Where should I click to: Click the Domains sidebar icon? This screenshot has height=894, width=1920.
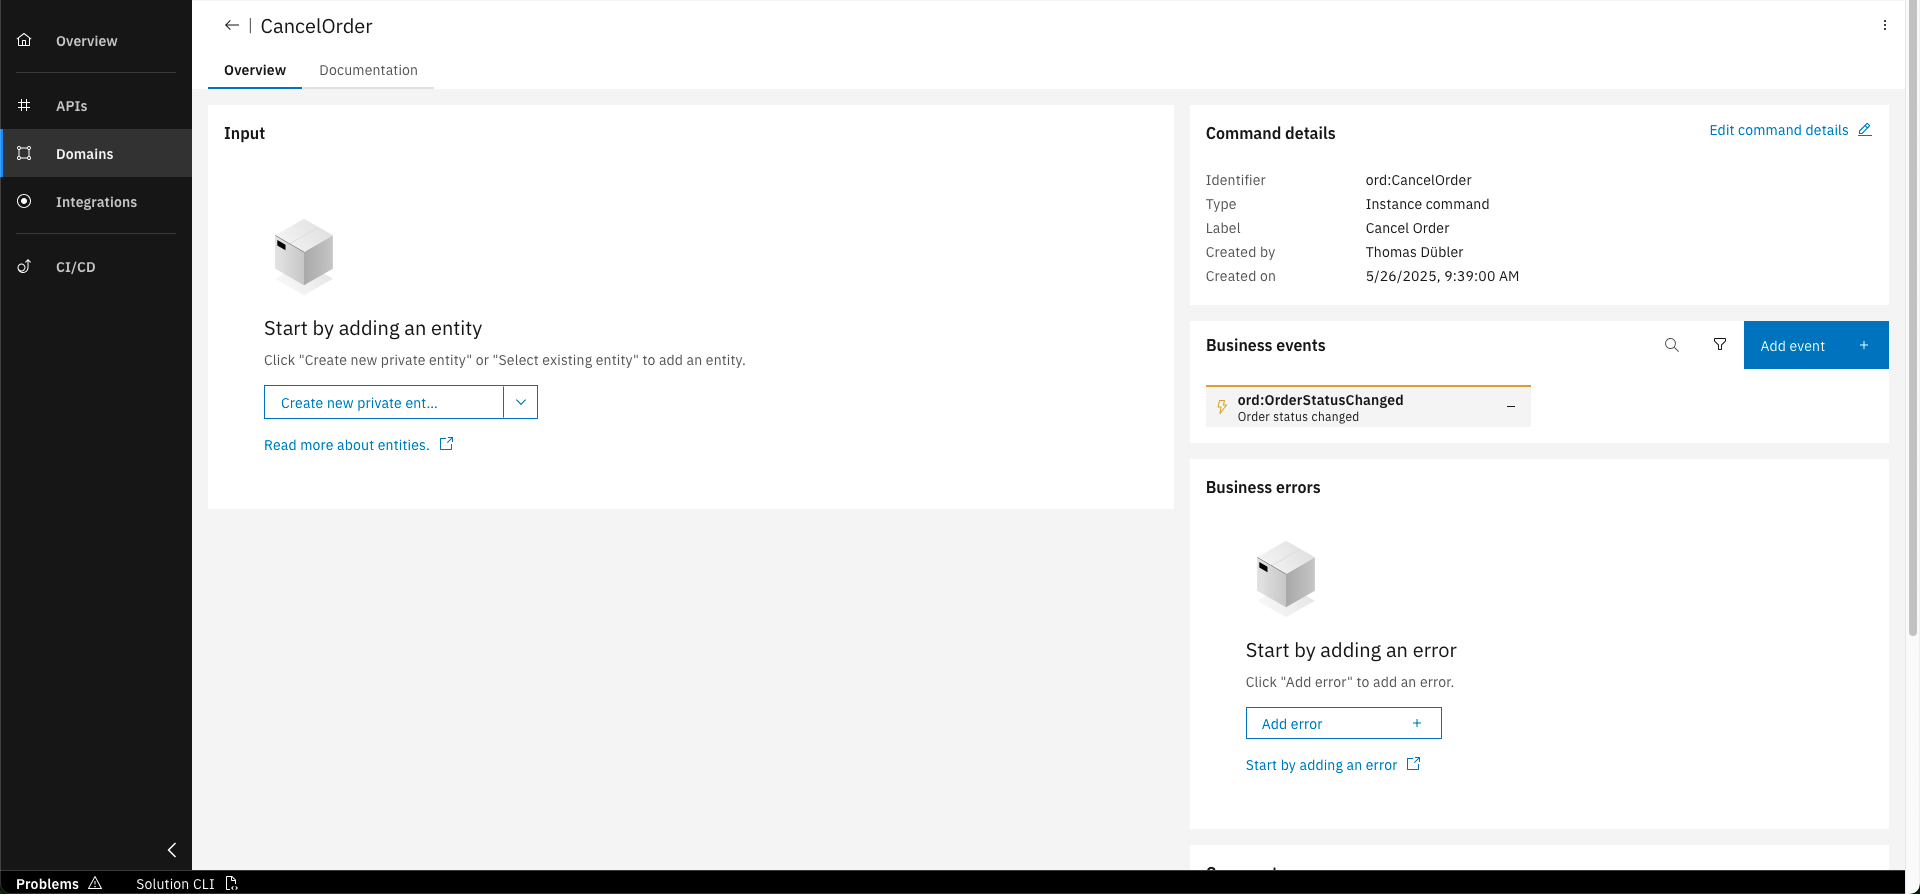[x=24, y=153]
